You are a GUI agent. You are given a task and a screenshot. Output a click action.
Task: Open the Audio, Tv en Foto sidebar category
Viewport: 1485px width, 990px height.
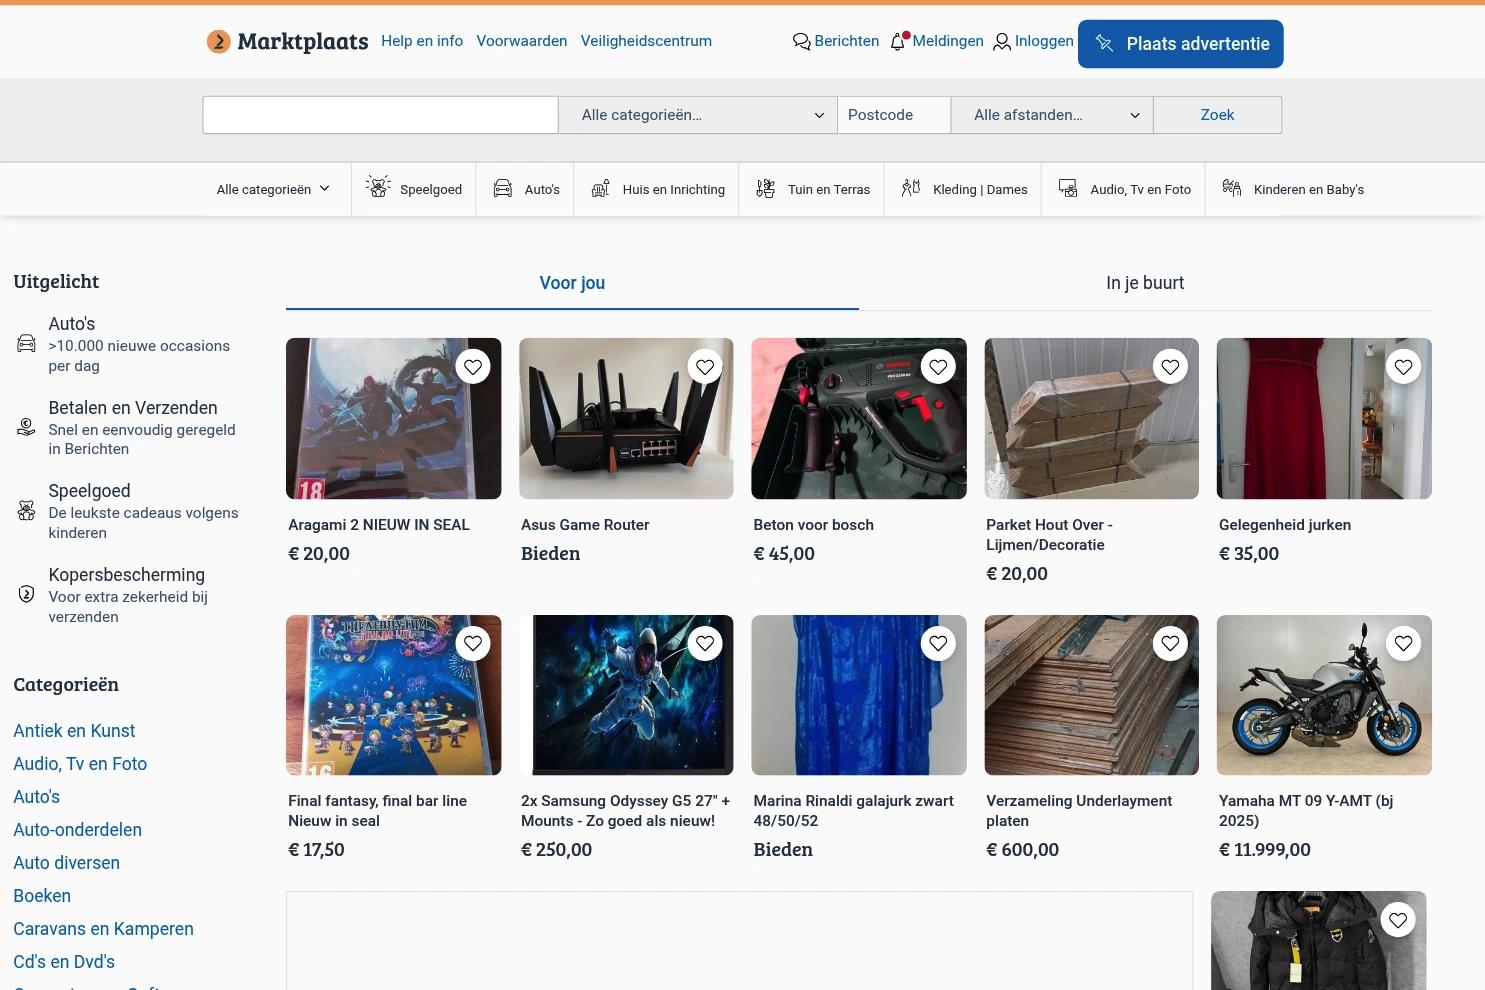click(80, 764)
